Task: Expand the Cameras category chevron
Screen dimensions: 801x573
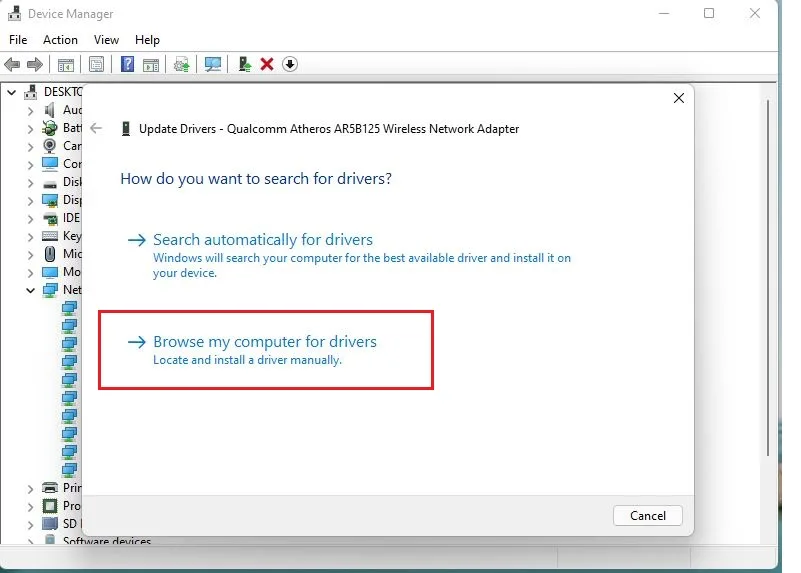Action: click(30, 147)
